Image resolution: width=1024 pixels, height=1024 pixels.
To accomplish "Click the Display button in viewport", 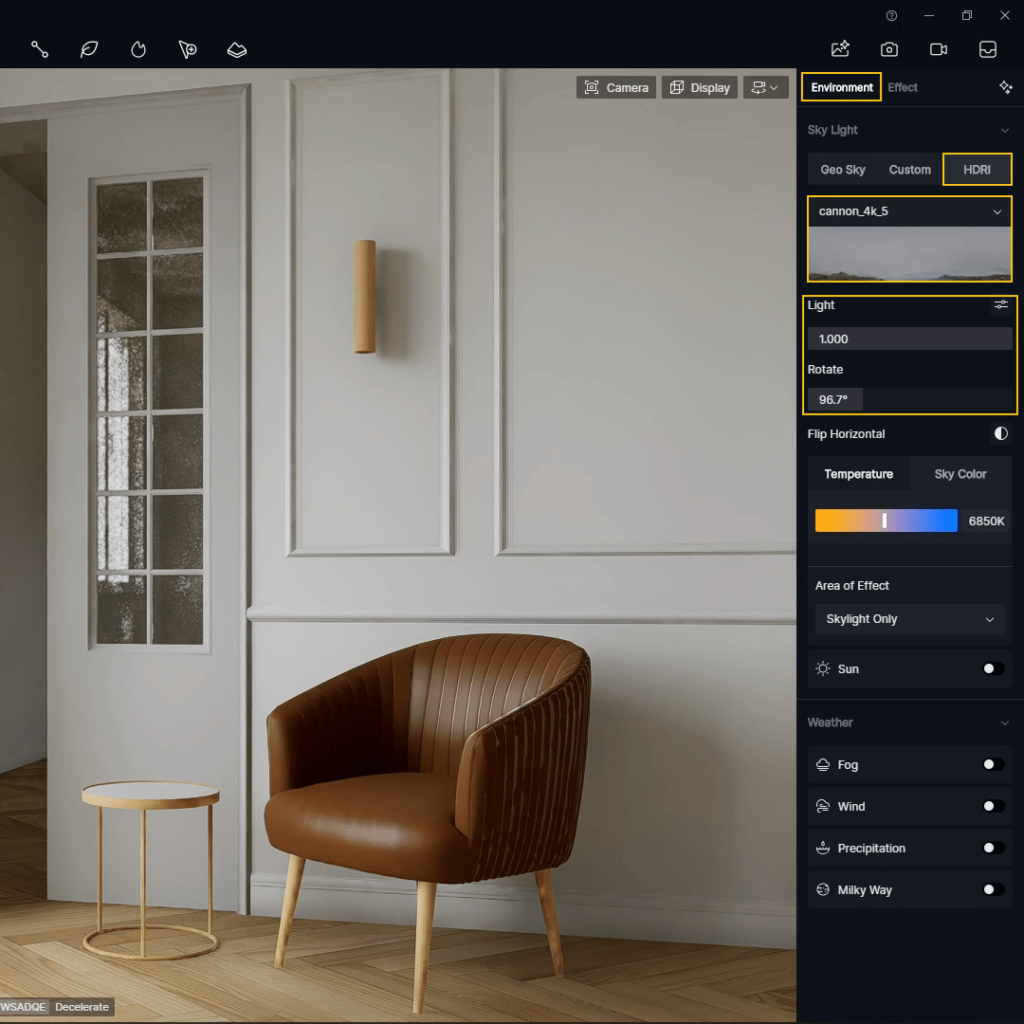I will (x=699, y=88).
